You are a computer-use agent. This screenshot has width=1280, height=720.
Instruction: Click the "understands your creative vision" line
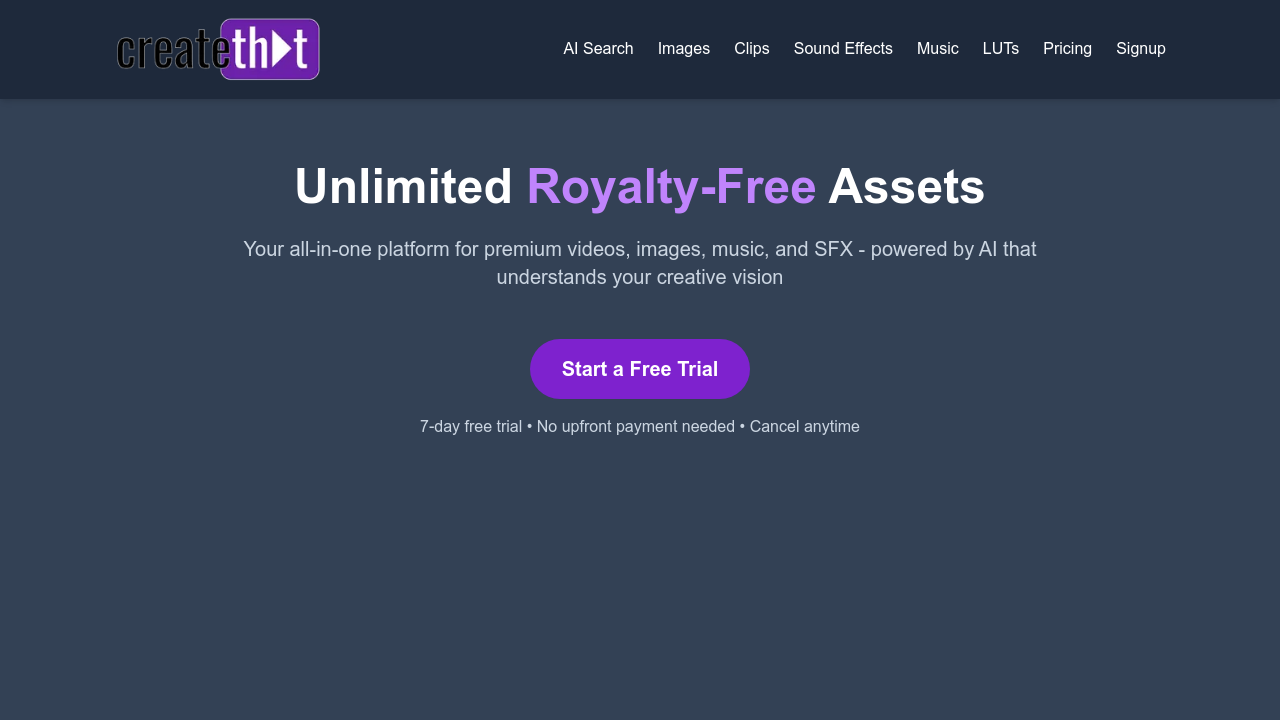coord(639,277)
